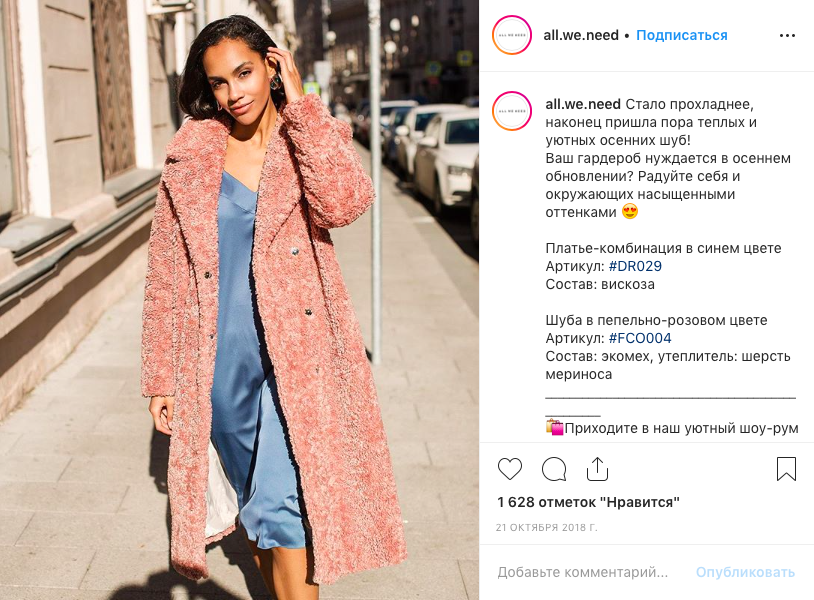Focus the Добавьте комментарий input field
814x600 pixels.
[582, 572]
